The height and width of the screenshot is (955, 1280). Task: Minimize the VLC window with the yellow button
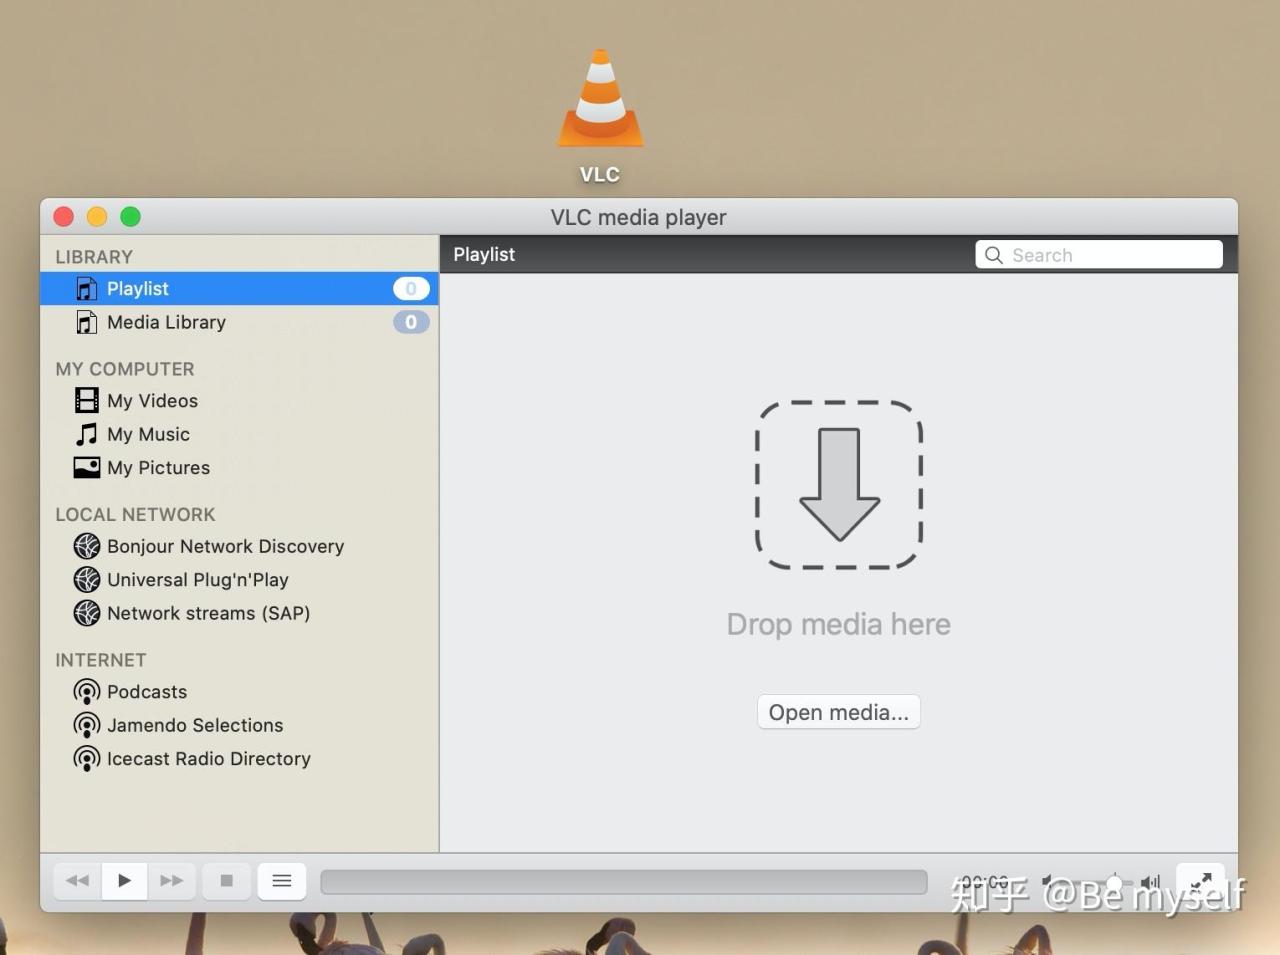click(x=97, y=217)
